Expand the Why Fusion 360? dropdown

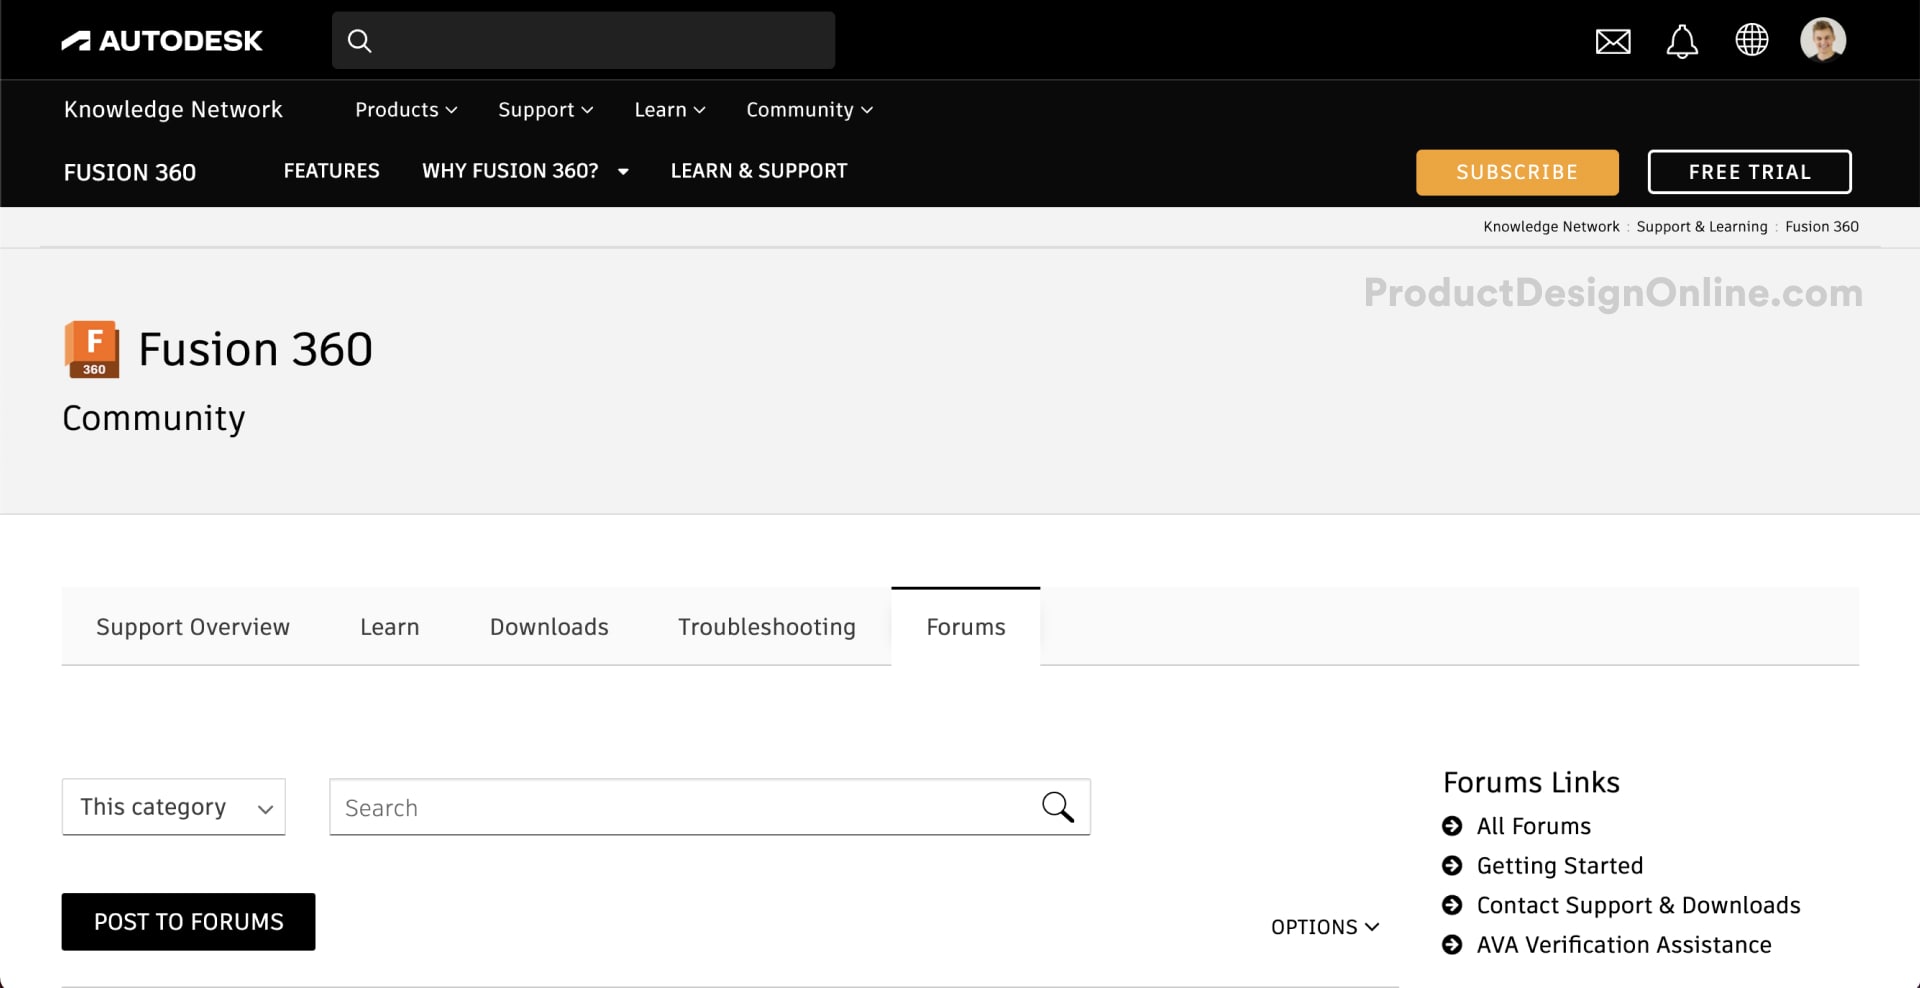point(525,171)
